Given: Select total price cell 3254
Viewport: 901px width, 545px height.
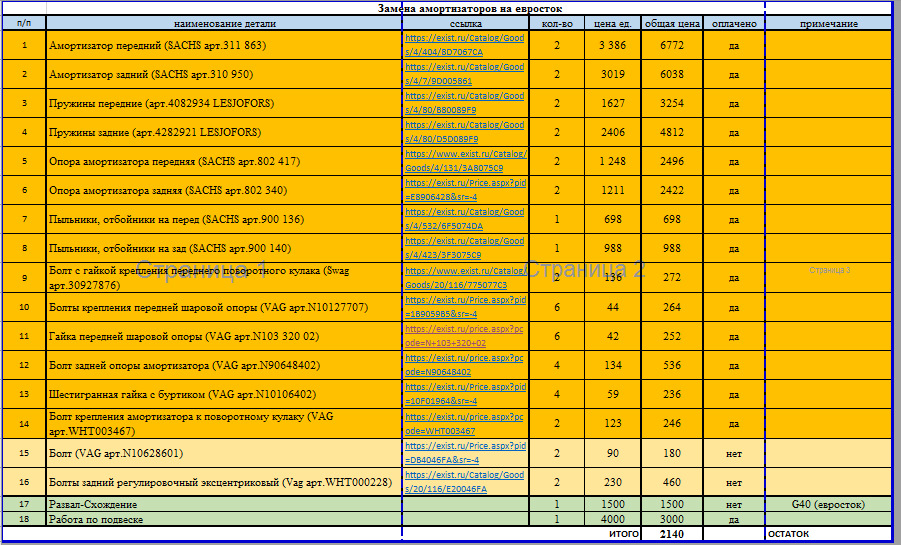Looking at the screenshot, I should click(672, 103).
